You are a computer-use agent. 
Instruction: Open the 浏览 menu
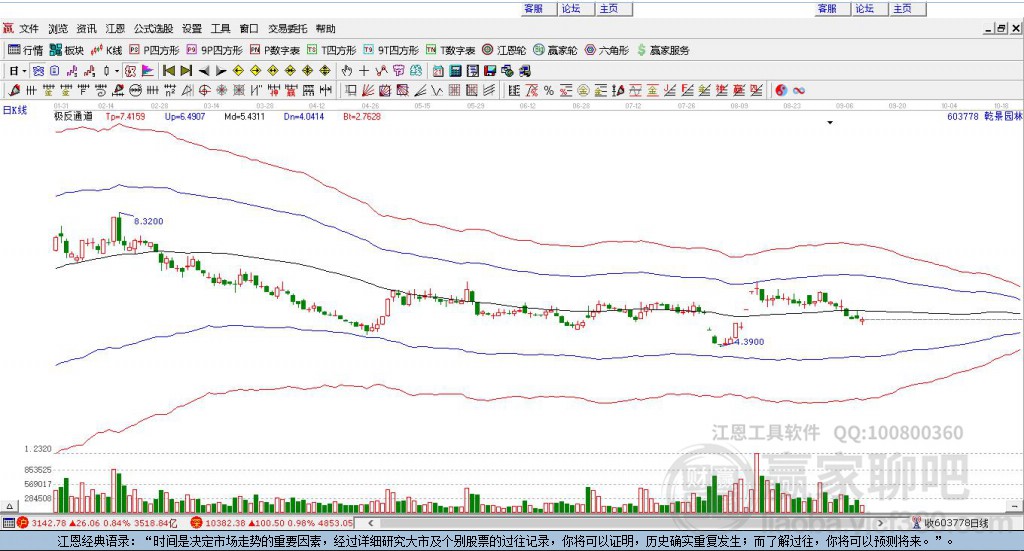[x=57, y=29]
